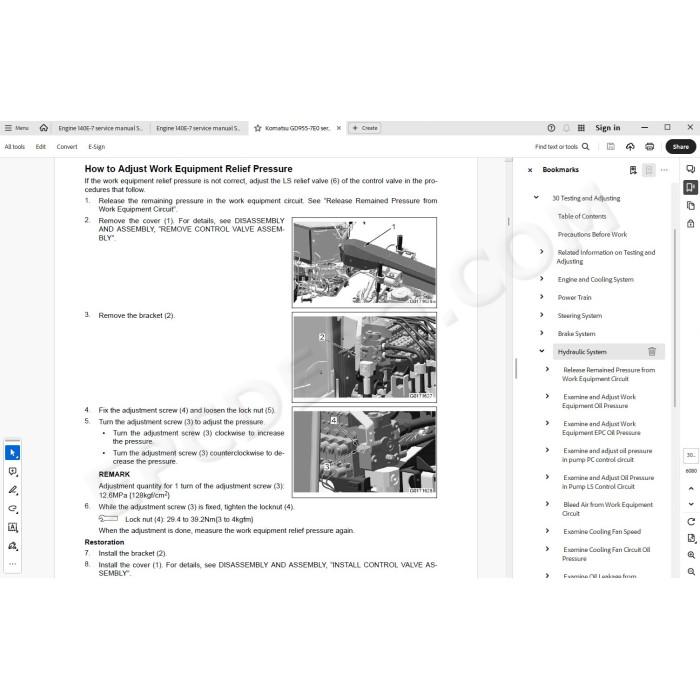Image resolution: width=700 pixels, height=700 pixels.
Task: Click the rotate page clockwise icon
Action: tap(691, 521)
